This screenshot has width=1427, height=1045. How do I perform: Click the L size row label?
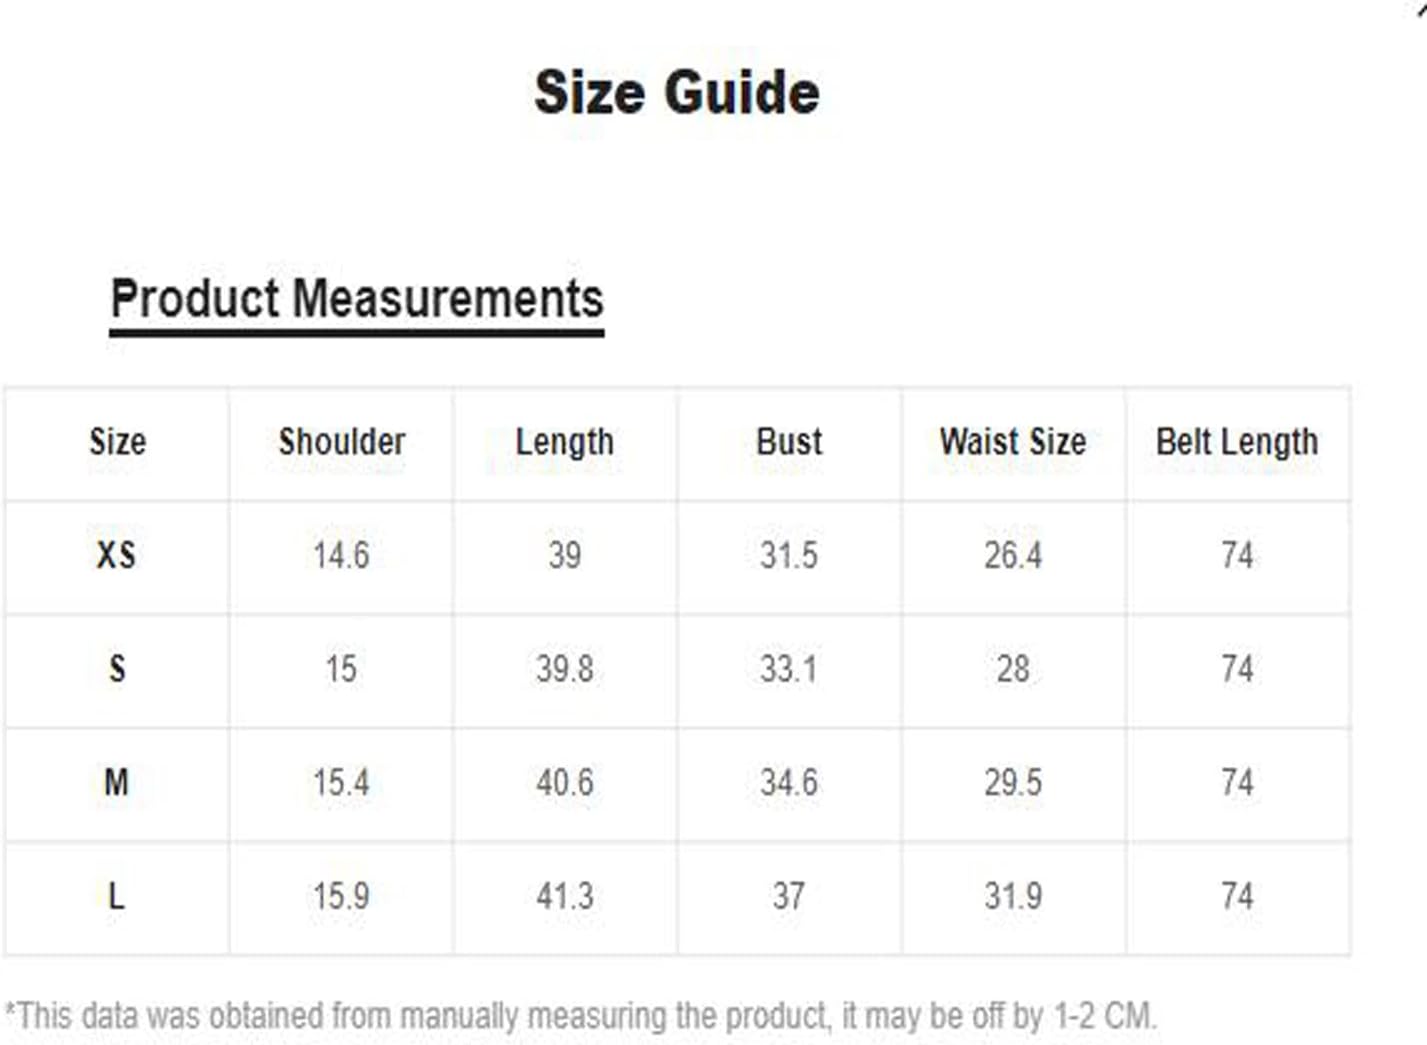(x=117, y=896)
